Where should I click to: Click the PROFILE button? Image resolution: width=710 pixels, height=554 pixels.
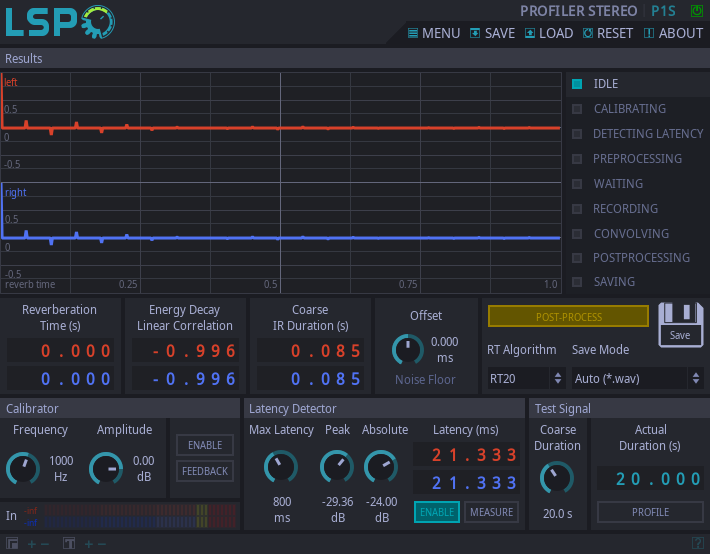650,512
